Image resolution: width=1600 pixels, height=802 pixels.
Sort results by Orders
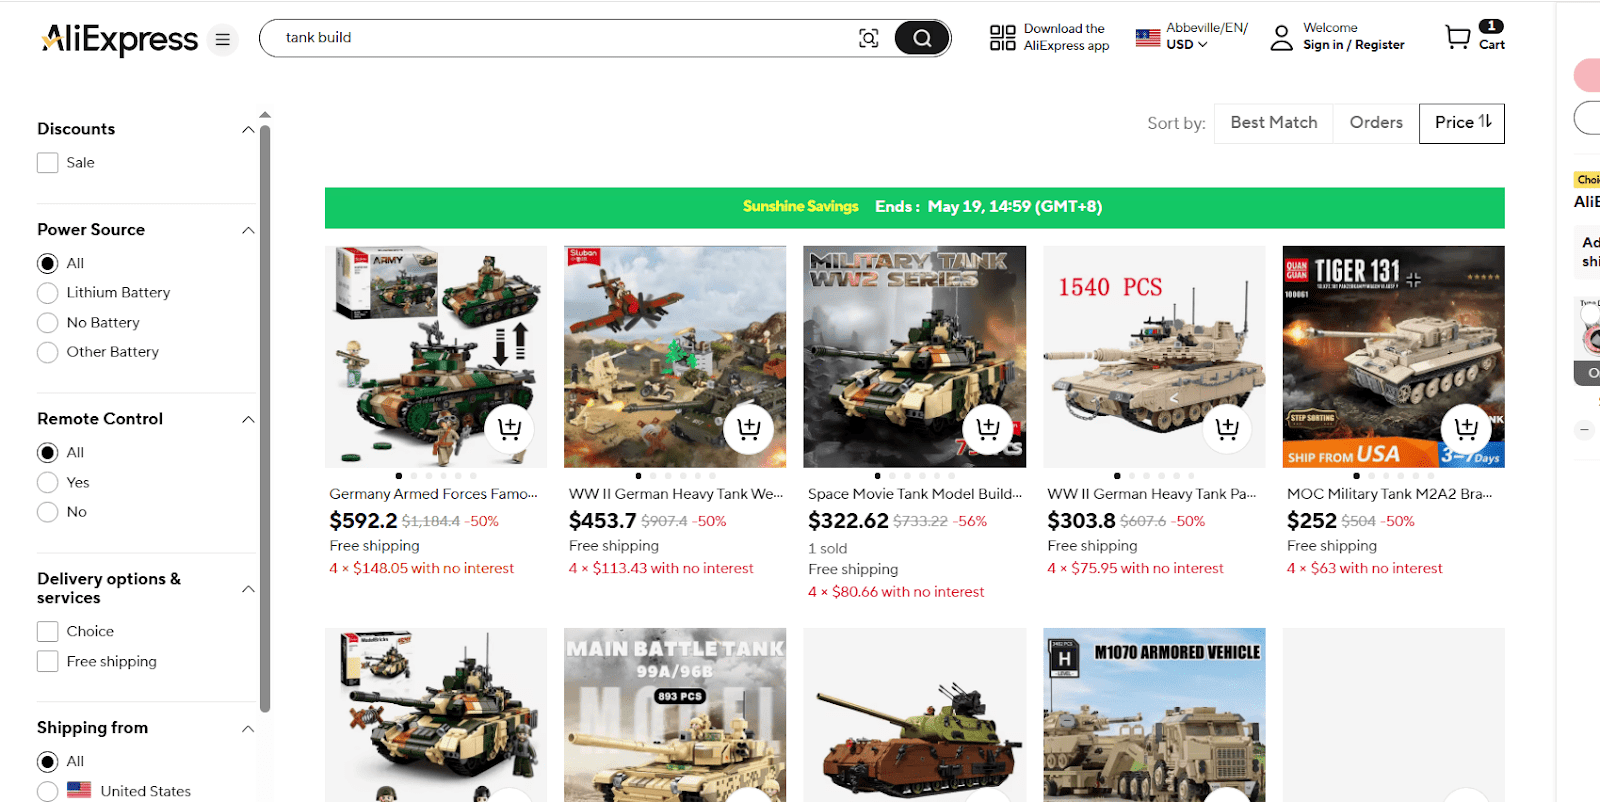[x=1376, y=123]
